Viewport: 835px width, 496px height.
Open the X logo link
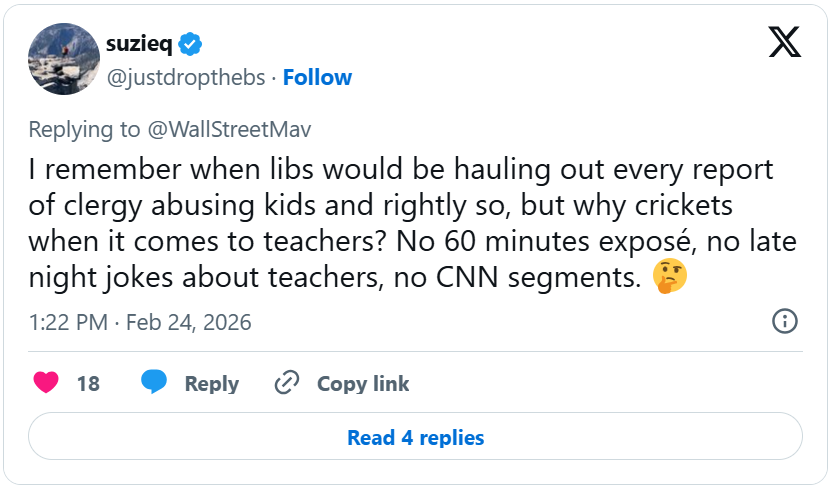coord(783,42)
